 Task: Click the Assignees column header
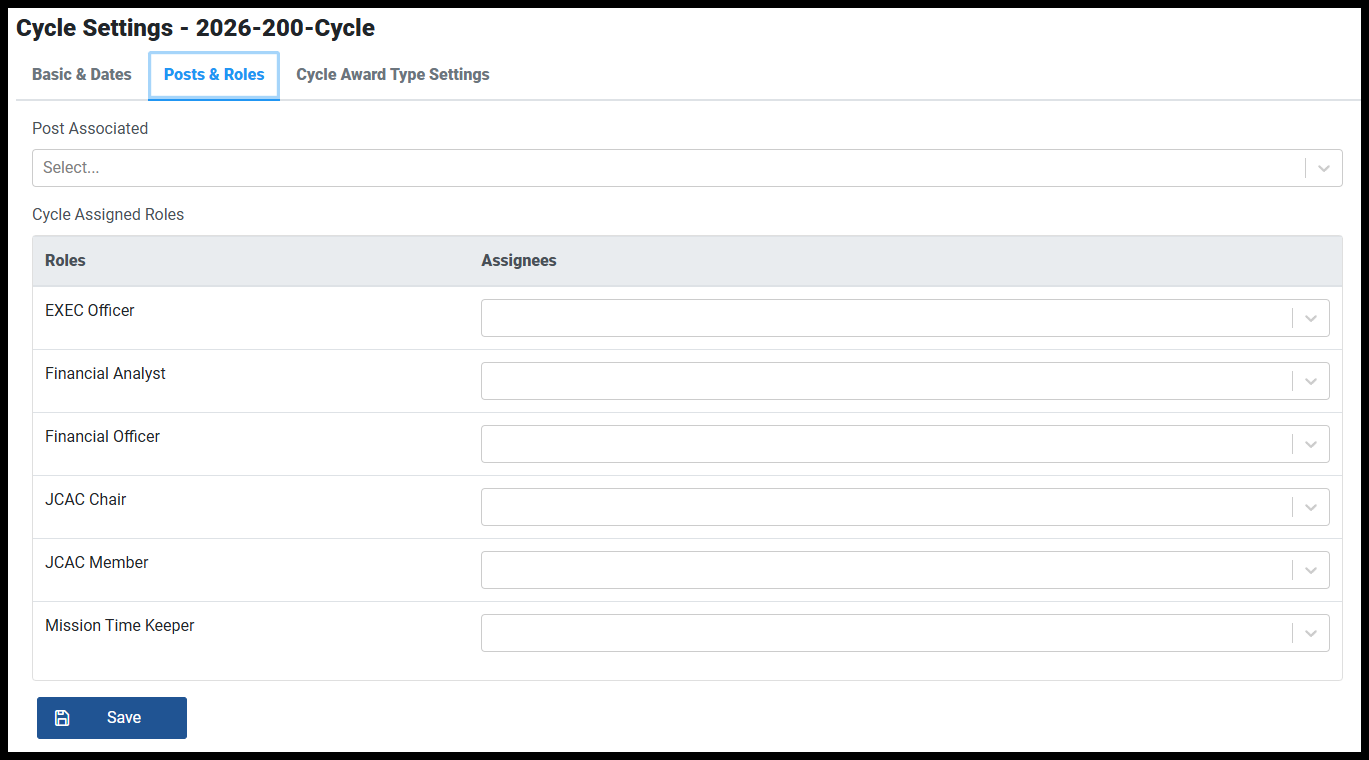519,261
